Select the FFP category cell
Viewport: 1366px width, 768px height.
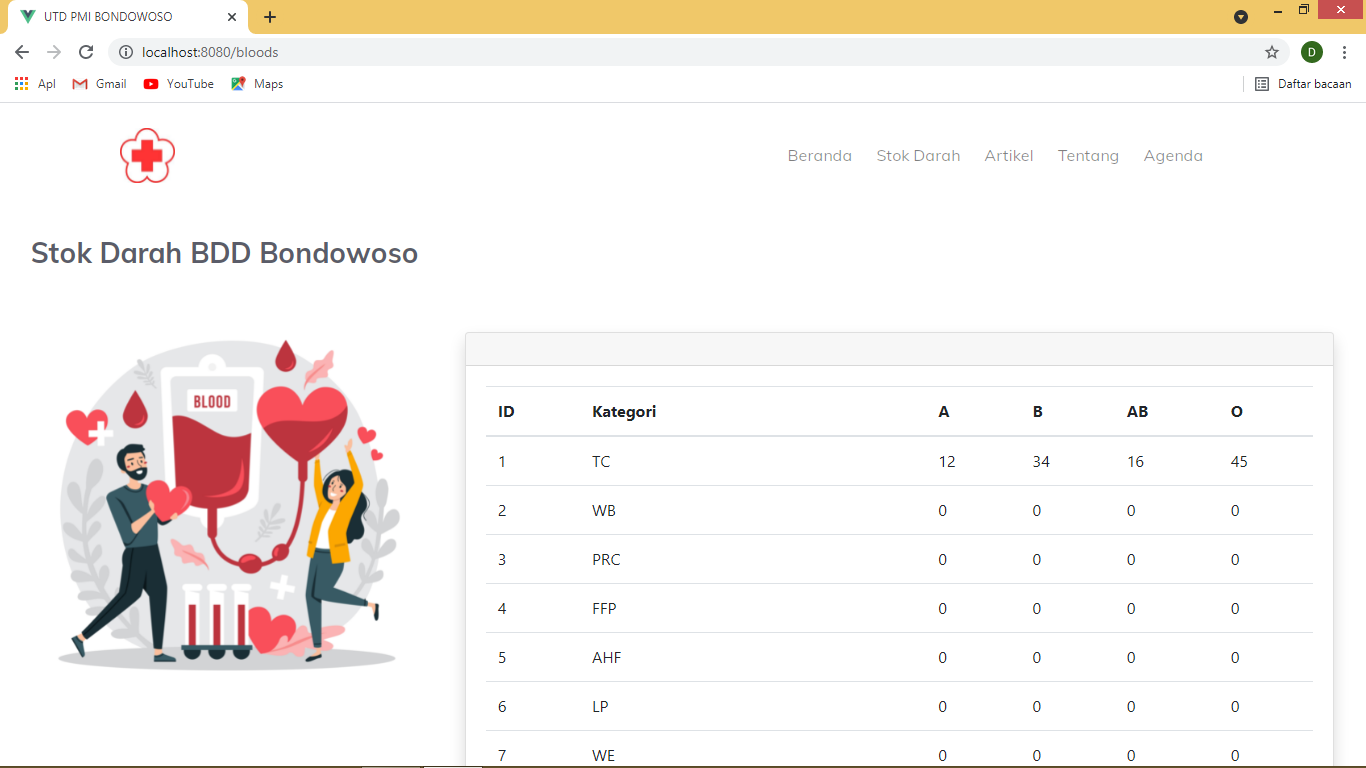pos(604,609)
